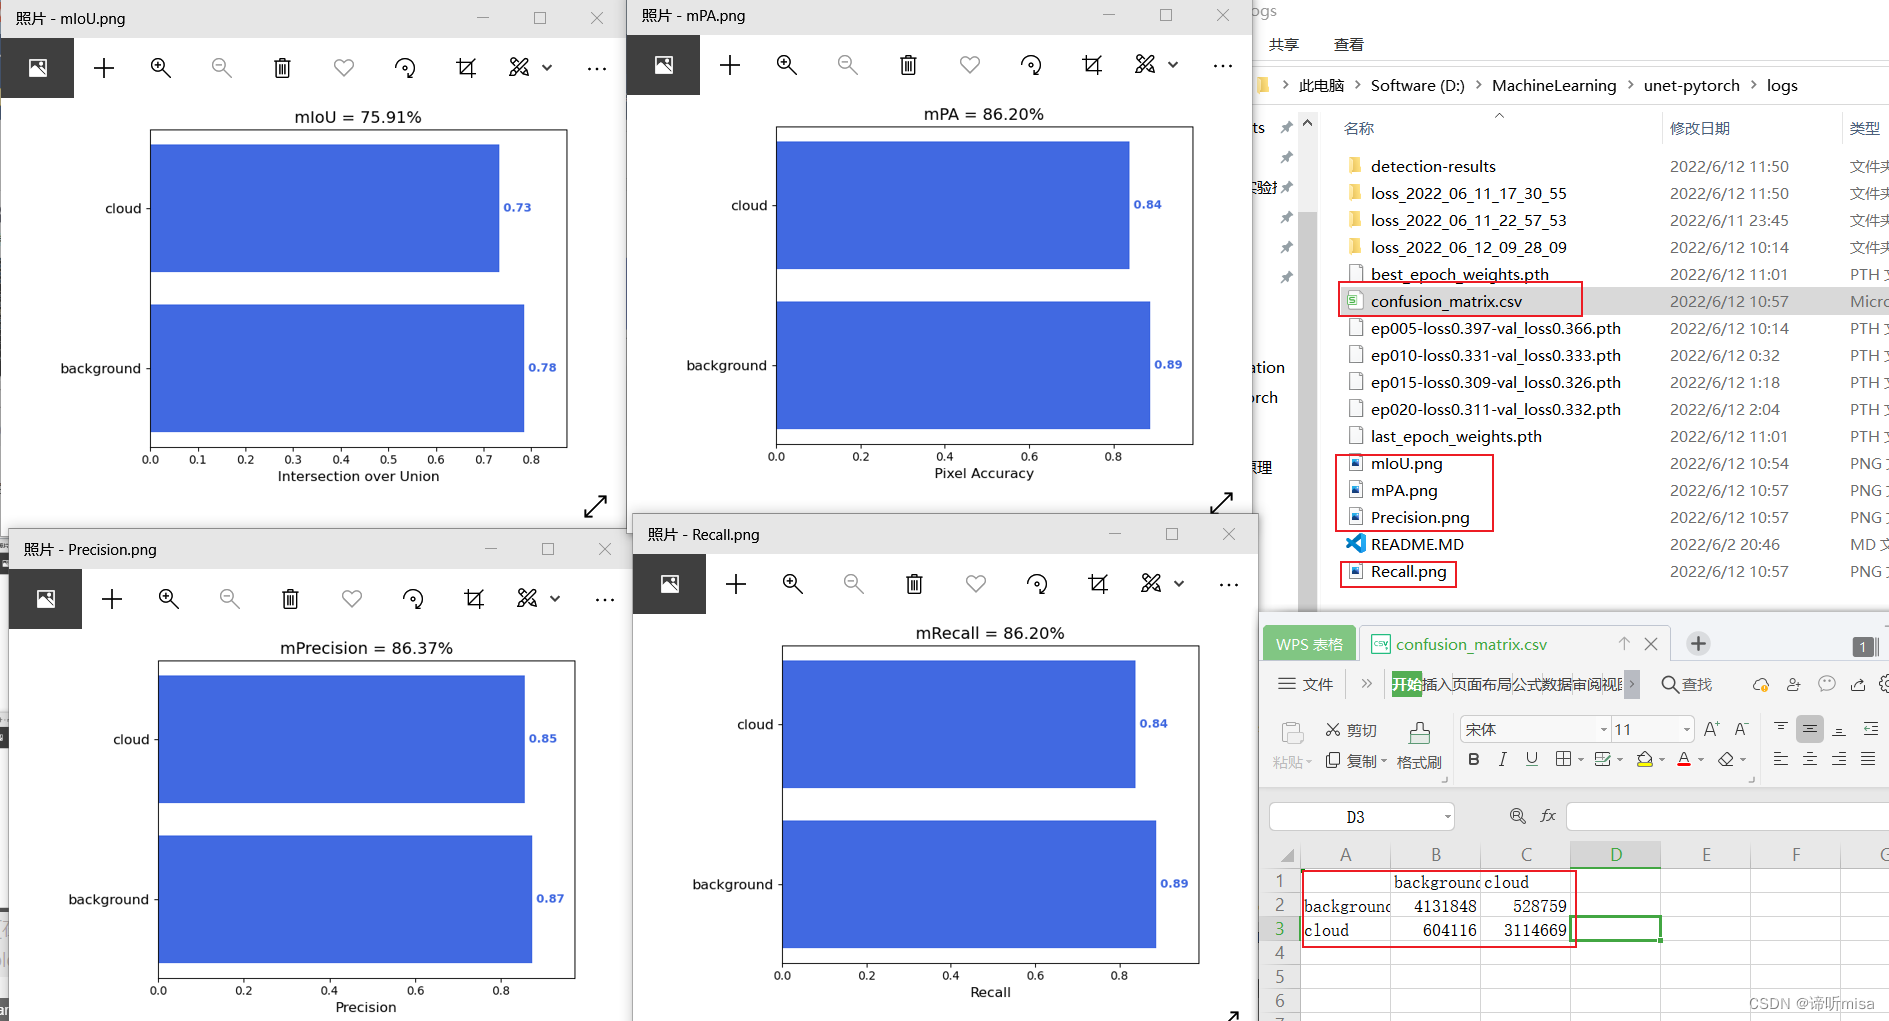The height and width of the screenshot is (1021, 1889).
Task: Open See all photos in mIoU.png window
Action: click(37, 68)
